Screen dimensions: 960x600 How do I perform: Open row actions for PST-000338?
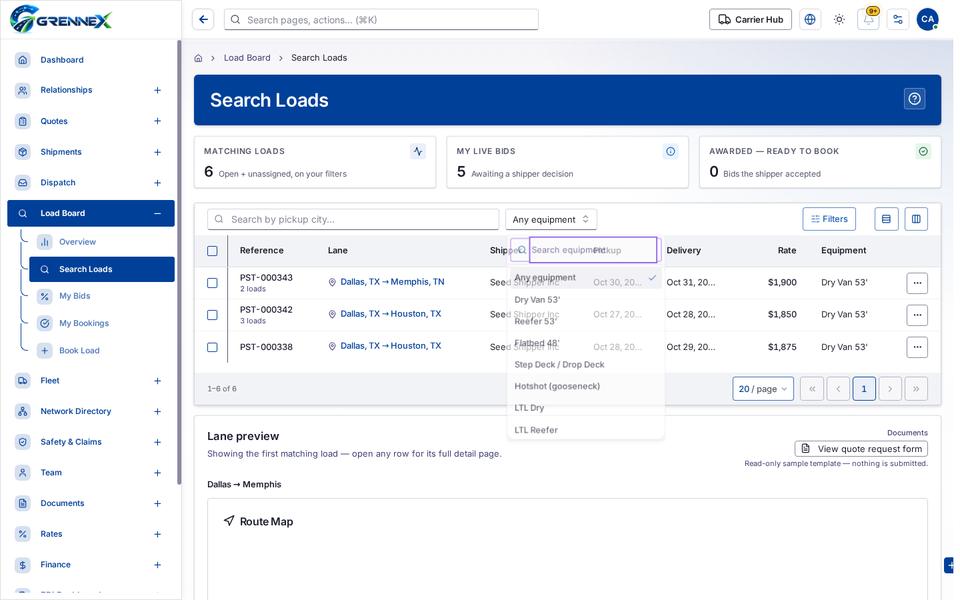click(917, 347)
